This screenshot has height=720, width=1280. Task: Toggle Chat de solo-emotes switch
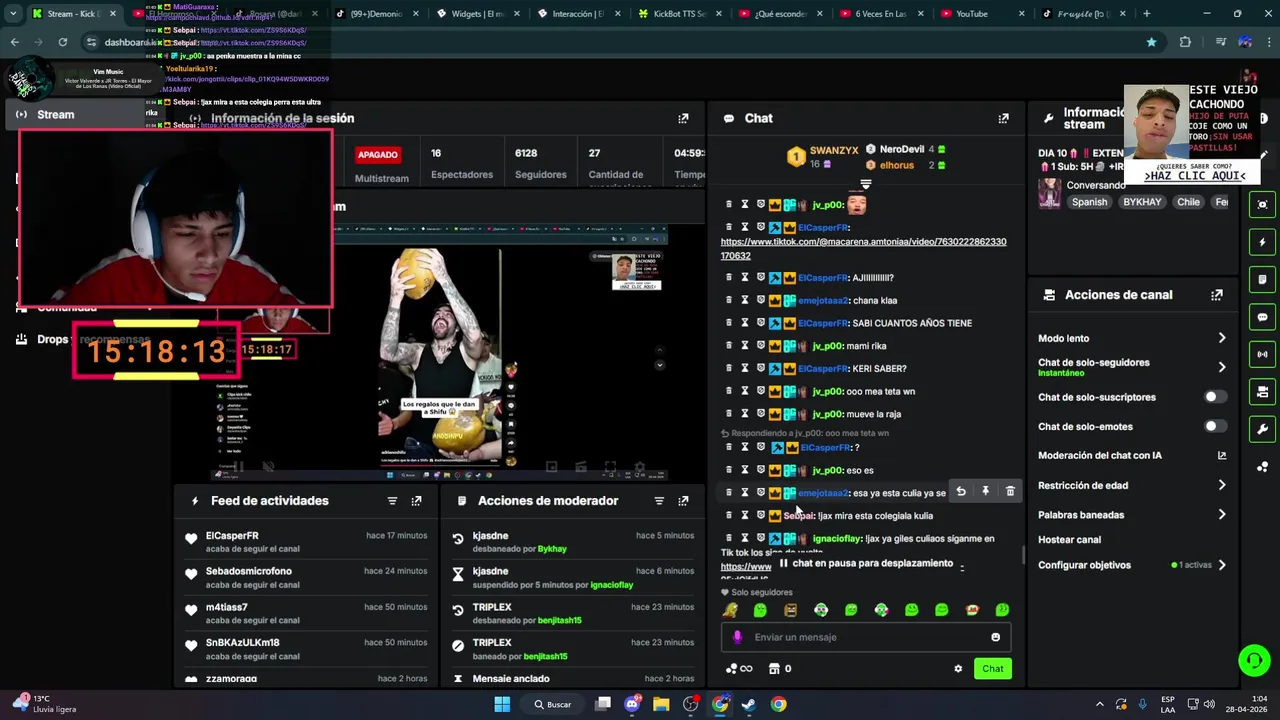[1215, 426]
